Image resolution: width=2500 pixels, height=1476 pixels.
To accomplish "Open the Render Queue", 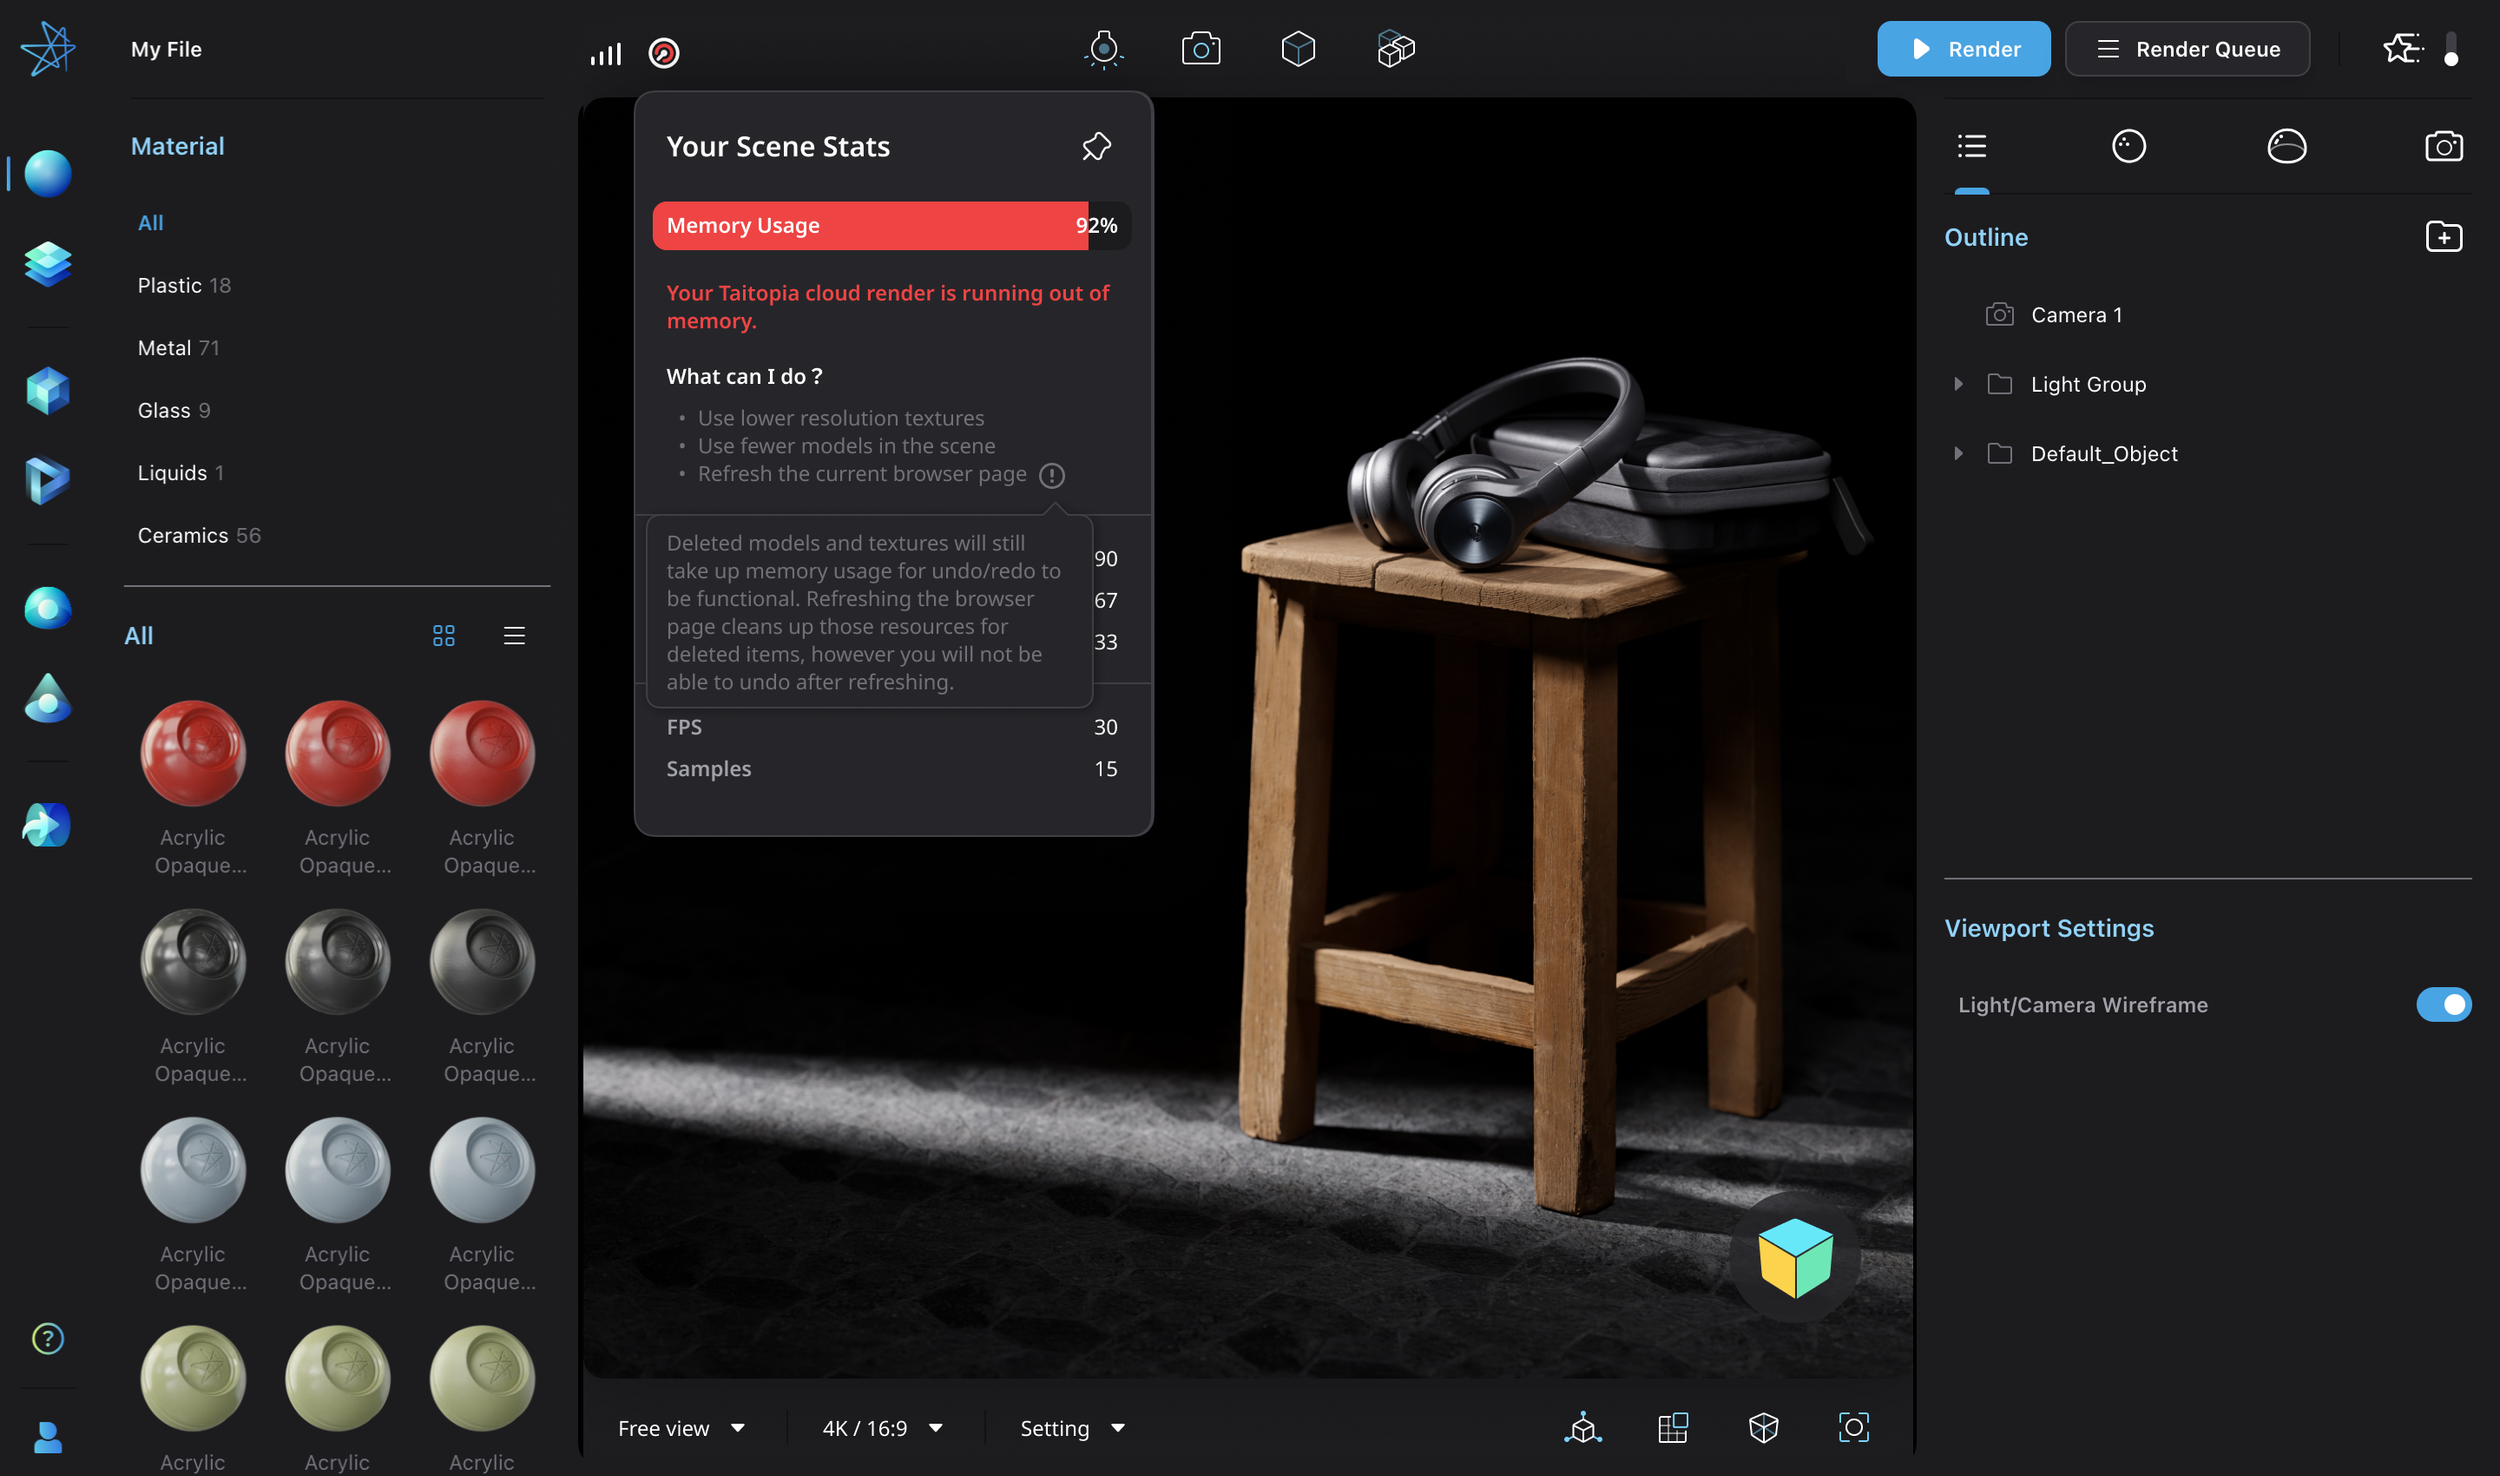I will [x=2187, y=49].
